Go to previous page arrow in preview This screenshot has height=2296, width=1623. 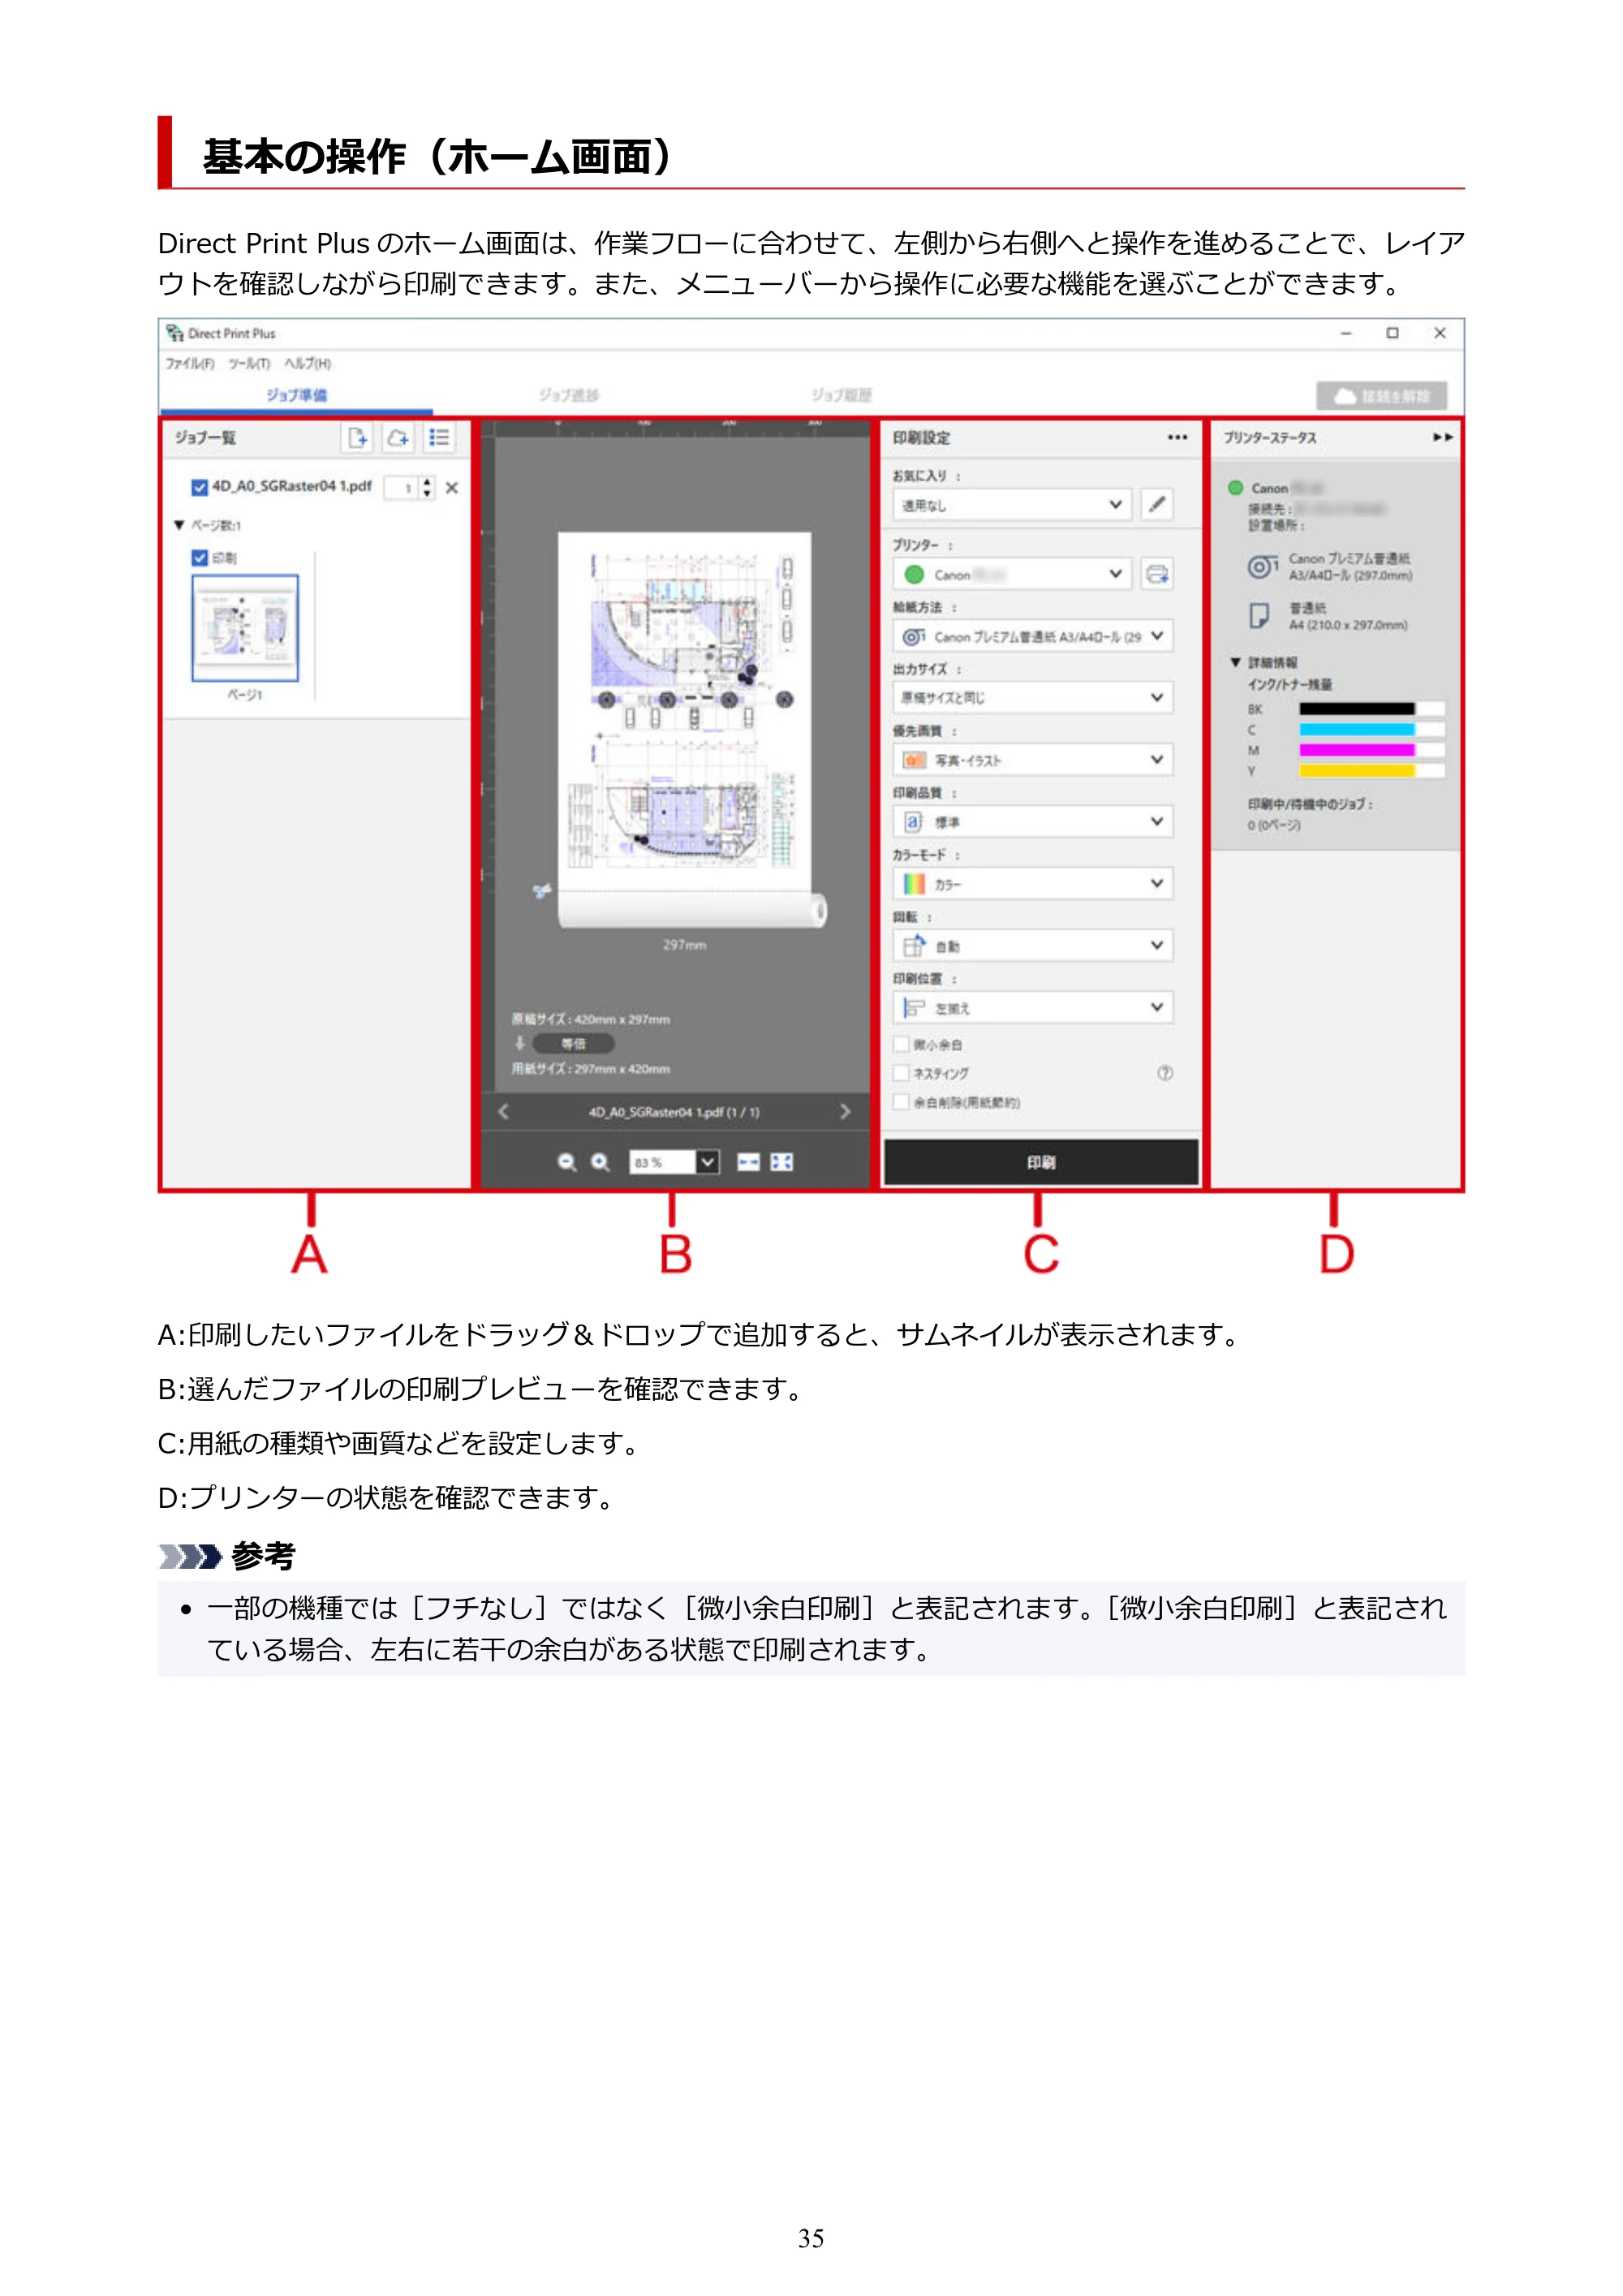503,1112
